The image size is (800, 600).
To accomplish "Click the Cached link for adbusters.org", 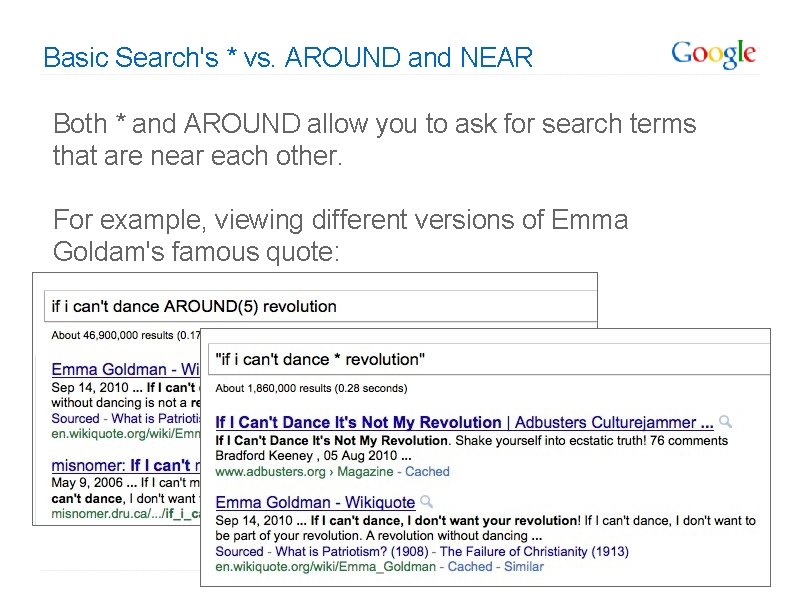I will coord(428,471).
